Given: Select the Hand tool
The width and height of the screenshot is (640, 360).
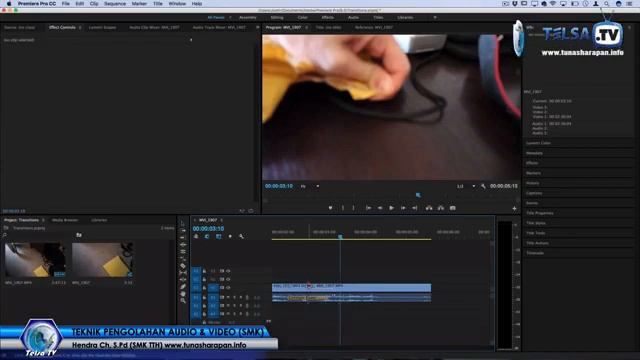Looking at the screenshot, I should pos(183,293).
